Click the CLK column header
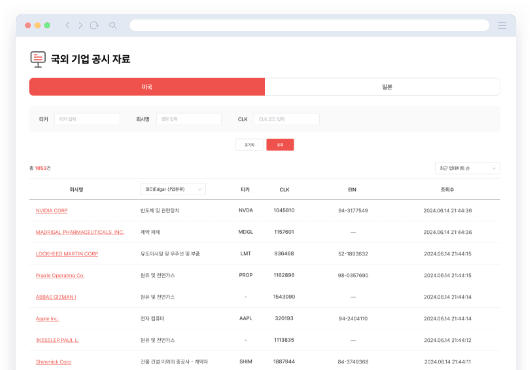Viewport: 530px width, 370px height. pyautogui.click(x=285, y=190)
